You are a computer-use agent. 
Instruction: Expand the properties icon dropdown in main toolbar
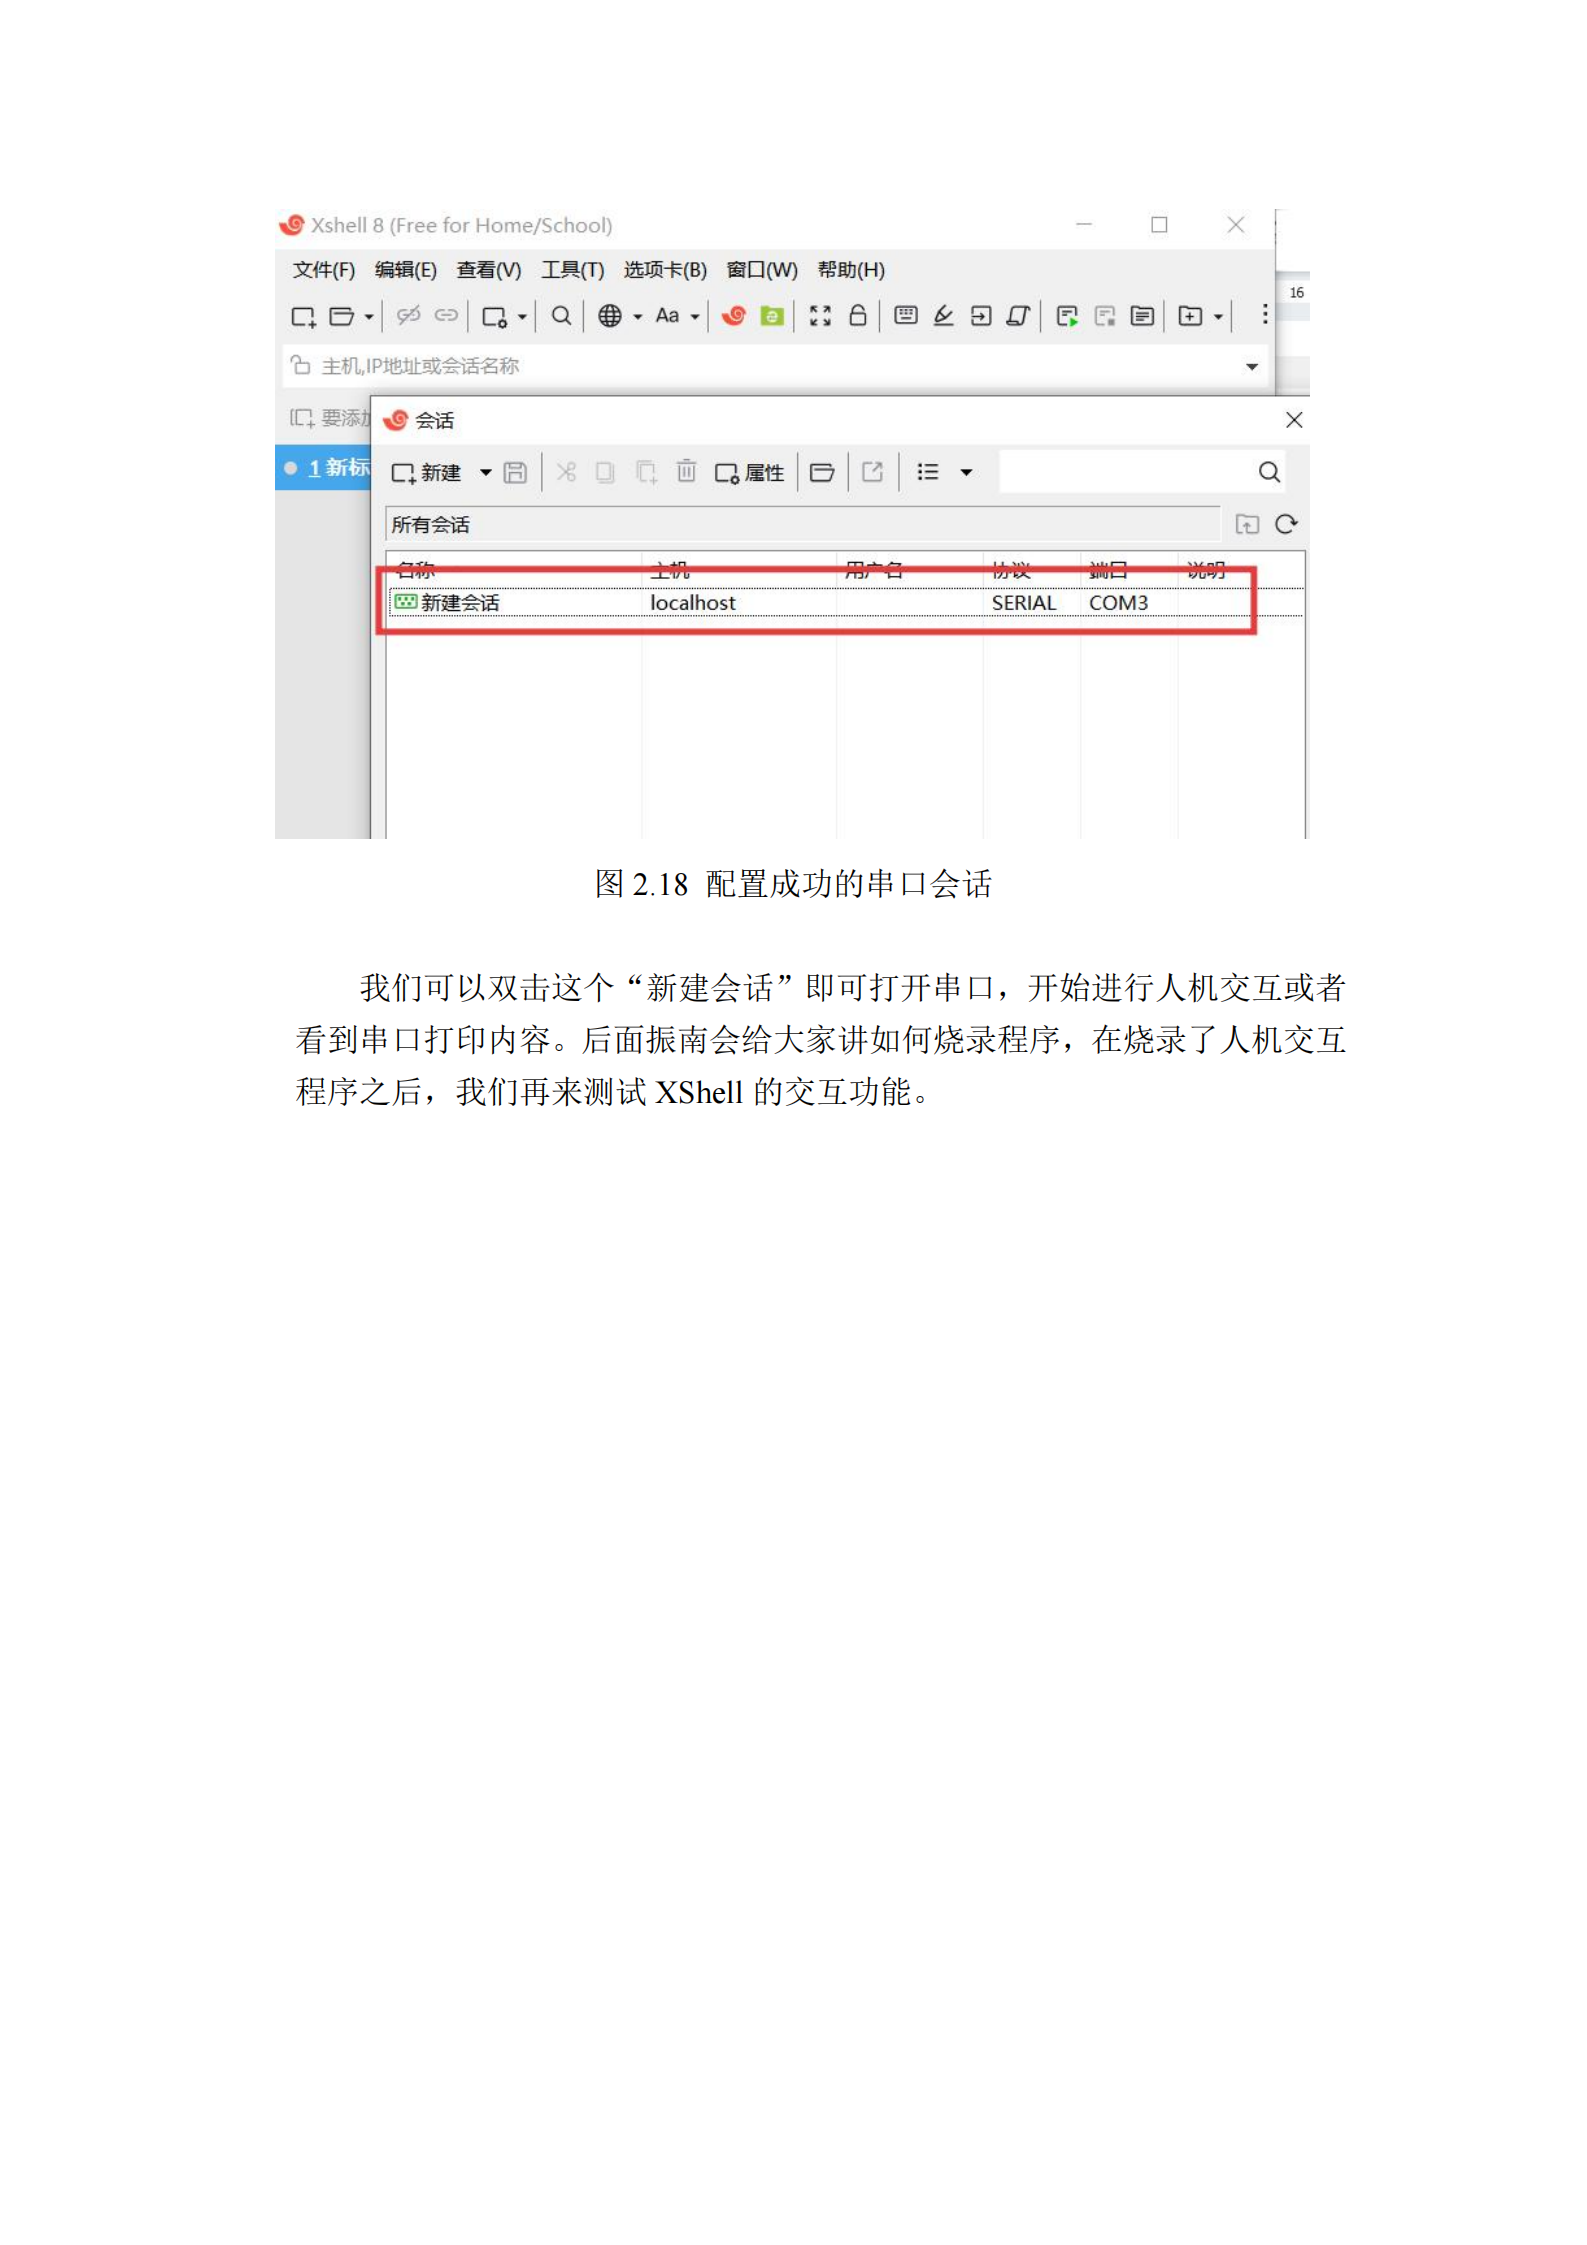522,317
